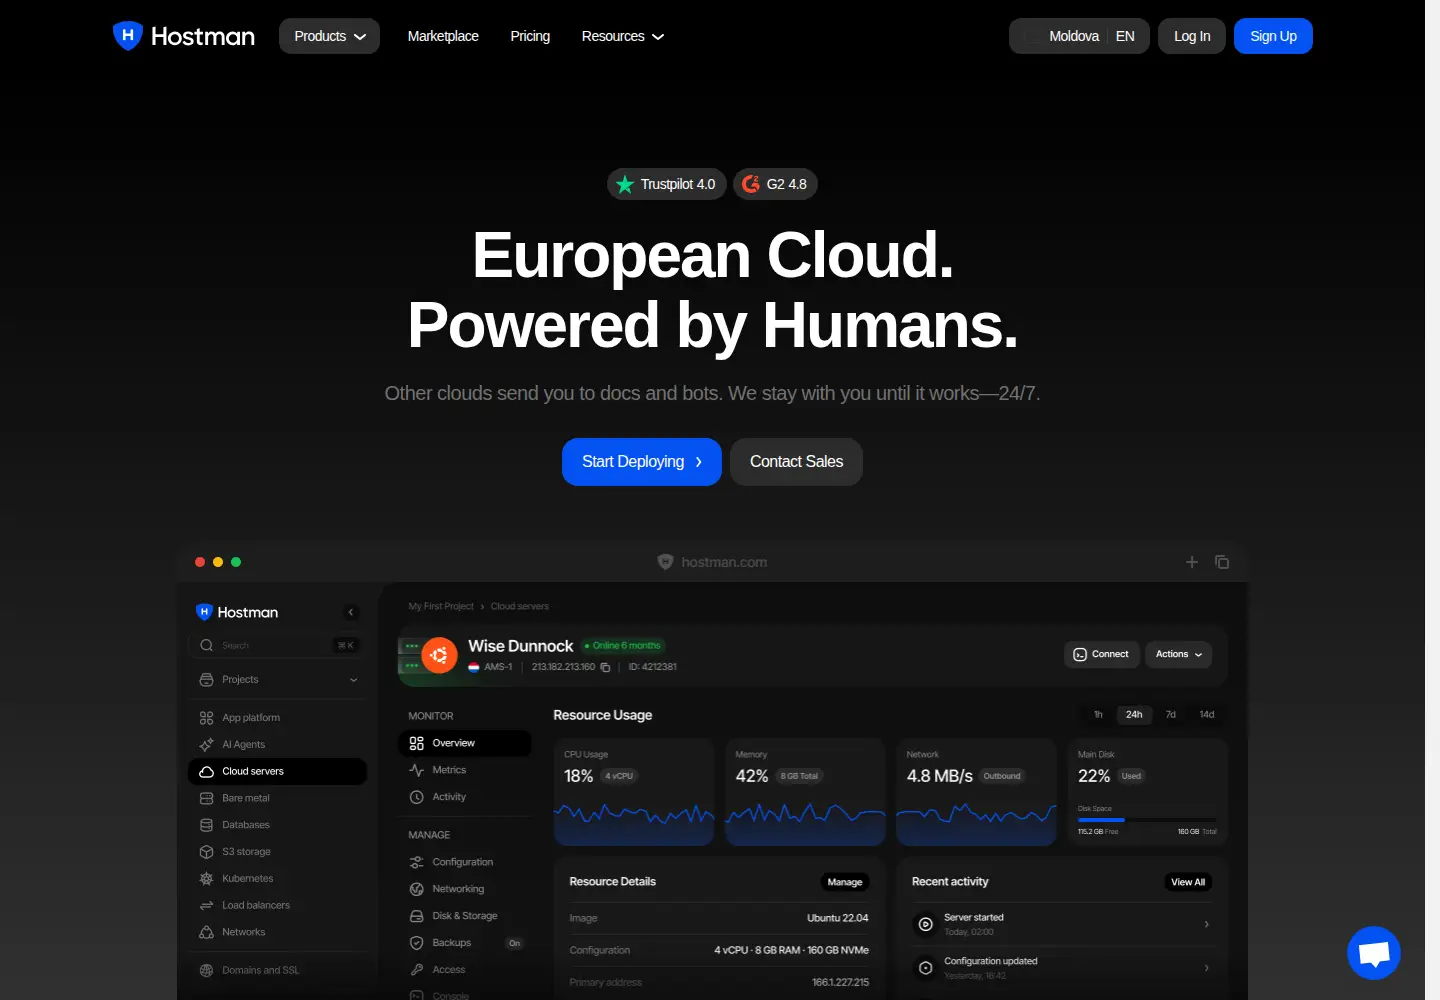
Task: Select the Overview monitor tab
Action: [x=464, y=743]
